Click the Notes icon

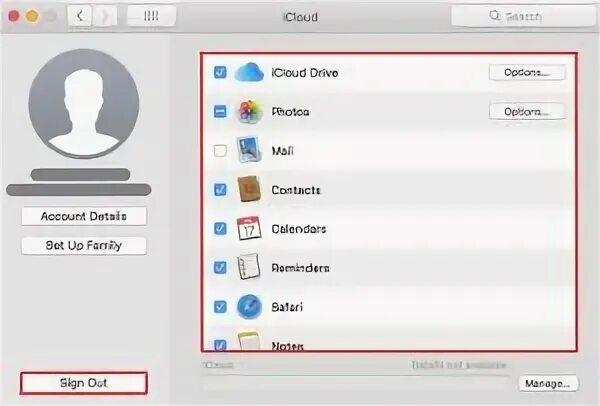(x=249, y=341)
